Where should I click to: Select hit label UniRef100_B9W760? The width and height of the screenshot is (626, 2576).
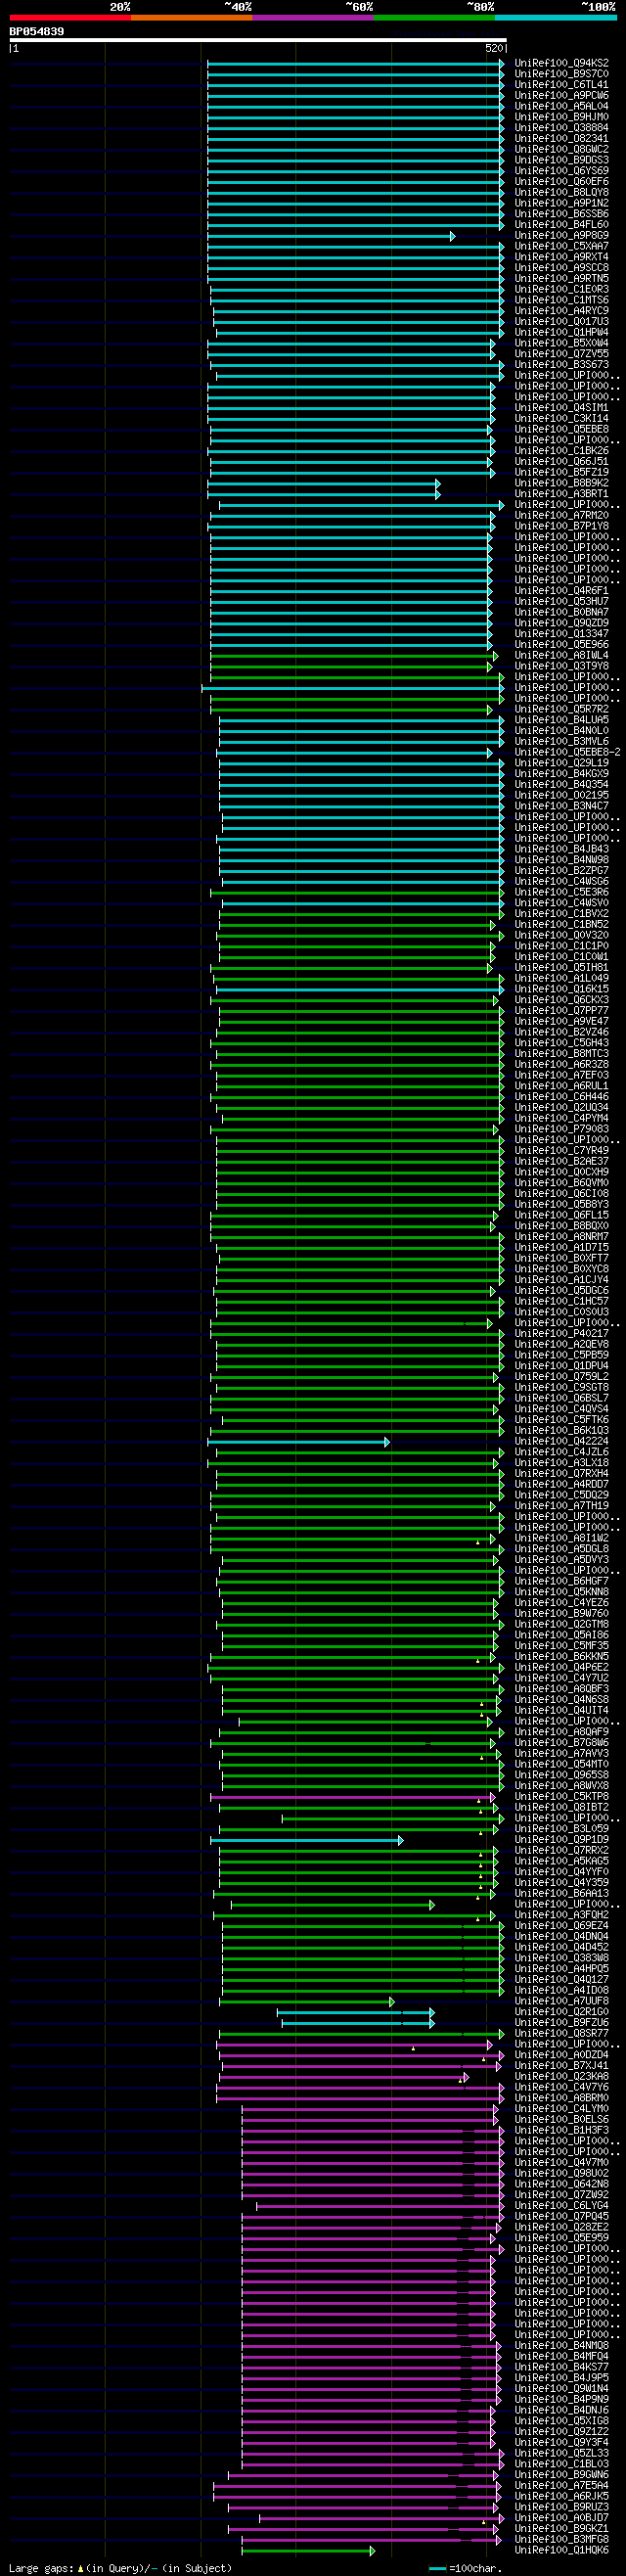coord(562,1613)
